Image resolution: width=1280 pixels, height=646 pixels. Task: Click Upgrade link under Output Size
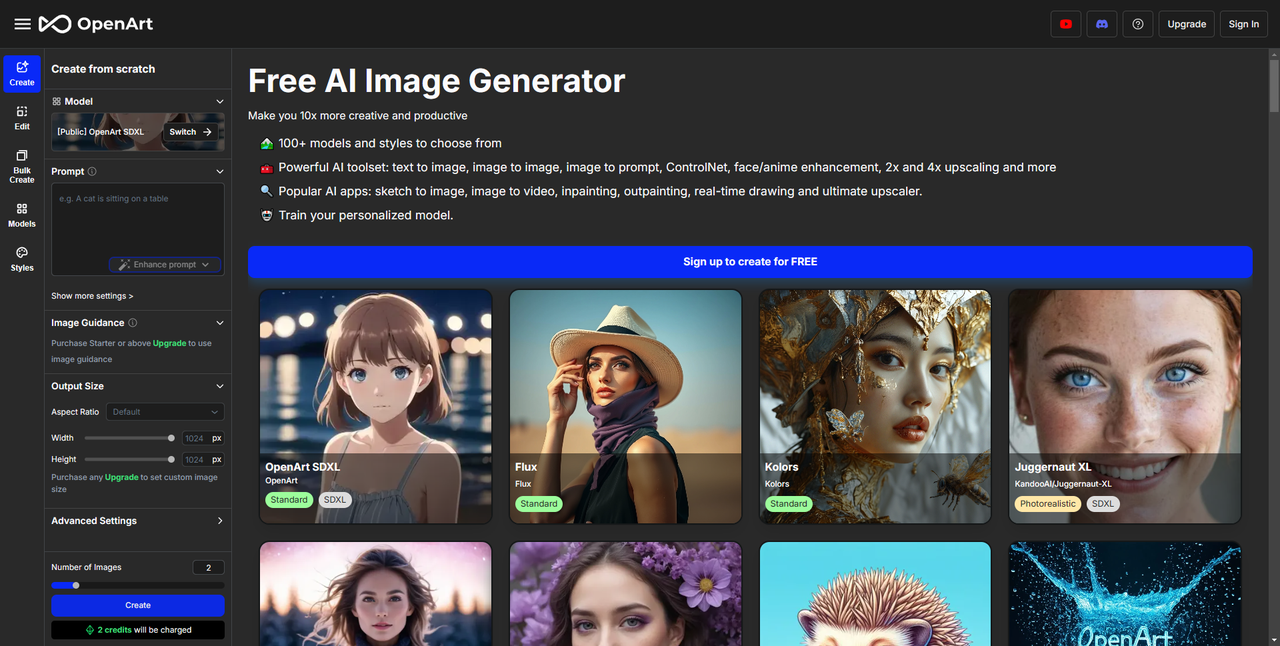[x=122, y=477]
